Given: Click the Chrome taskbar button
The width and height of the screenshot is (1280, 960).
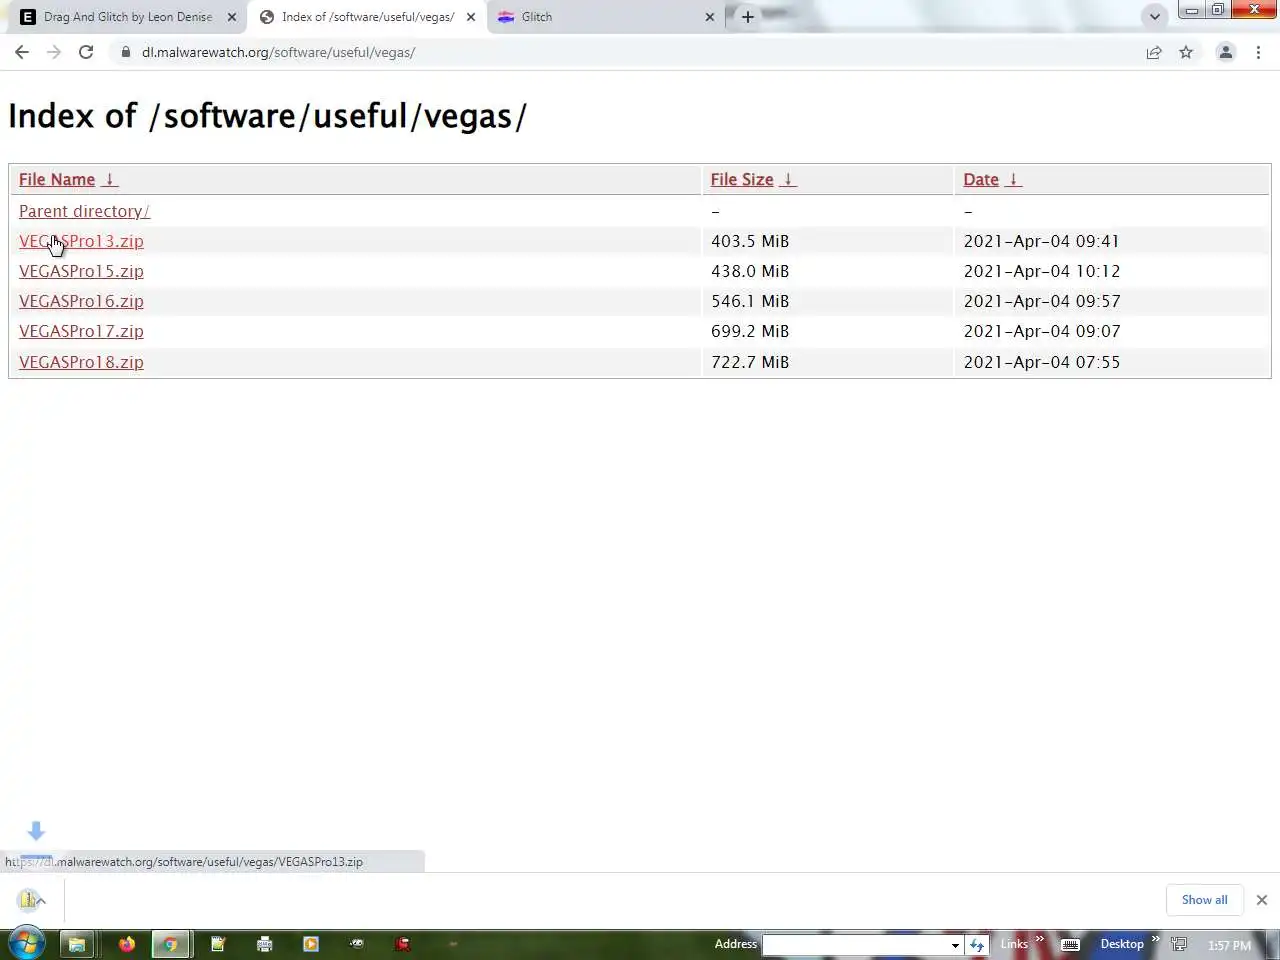Looking at the screenshot, I should pyautogui.click(x=170, y=943).
